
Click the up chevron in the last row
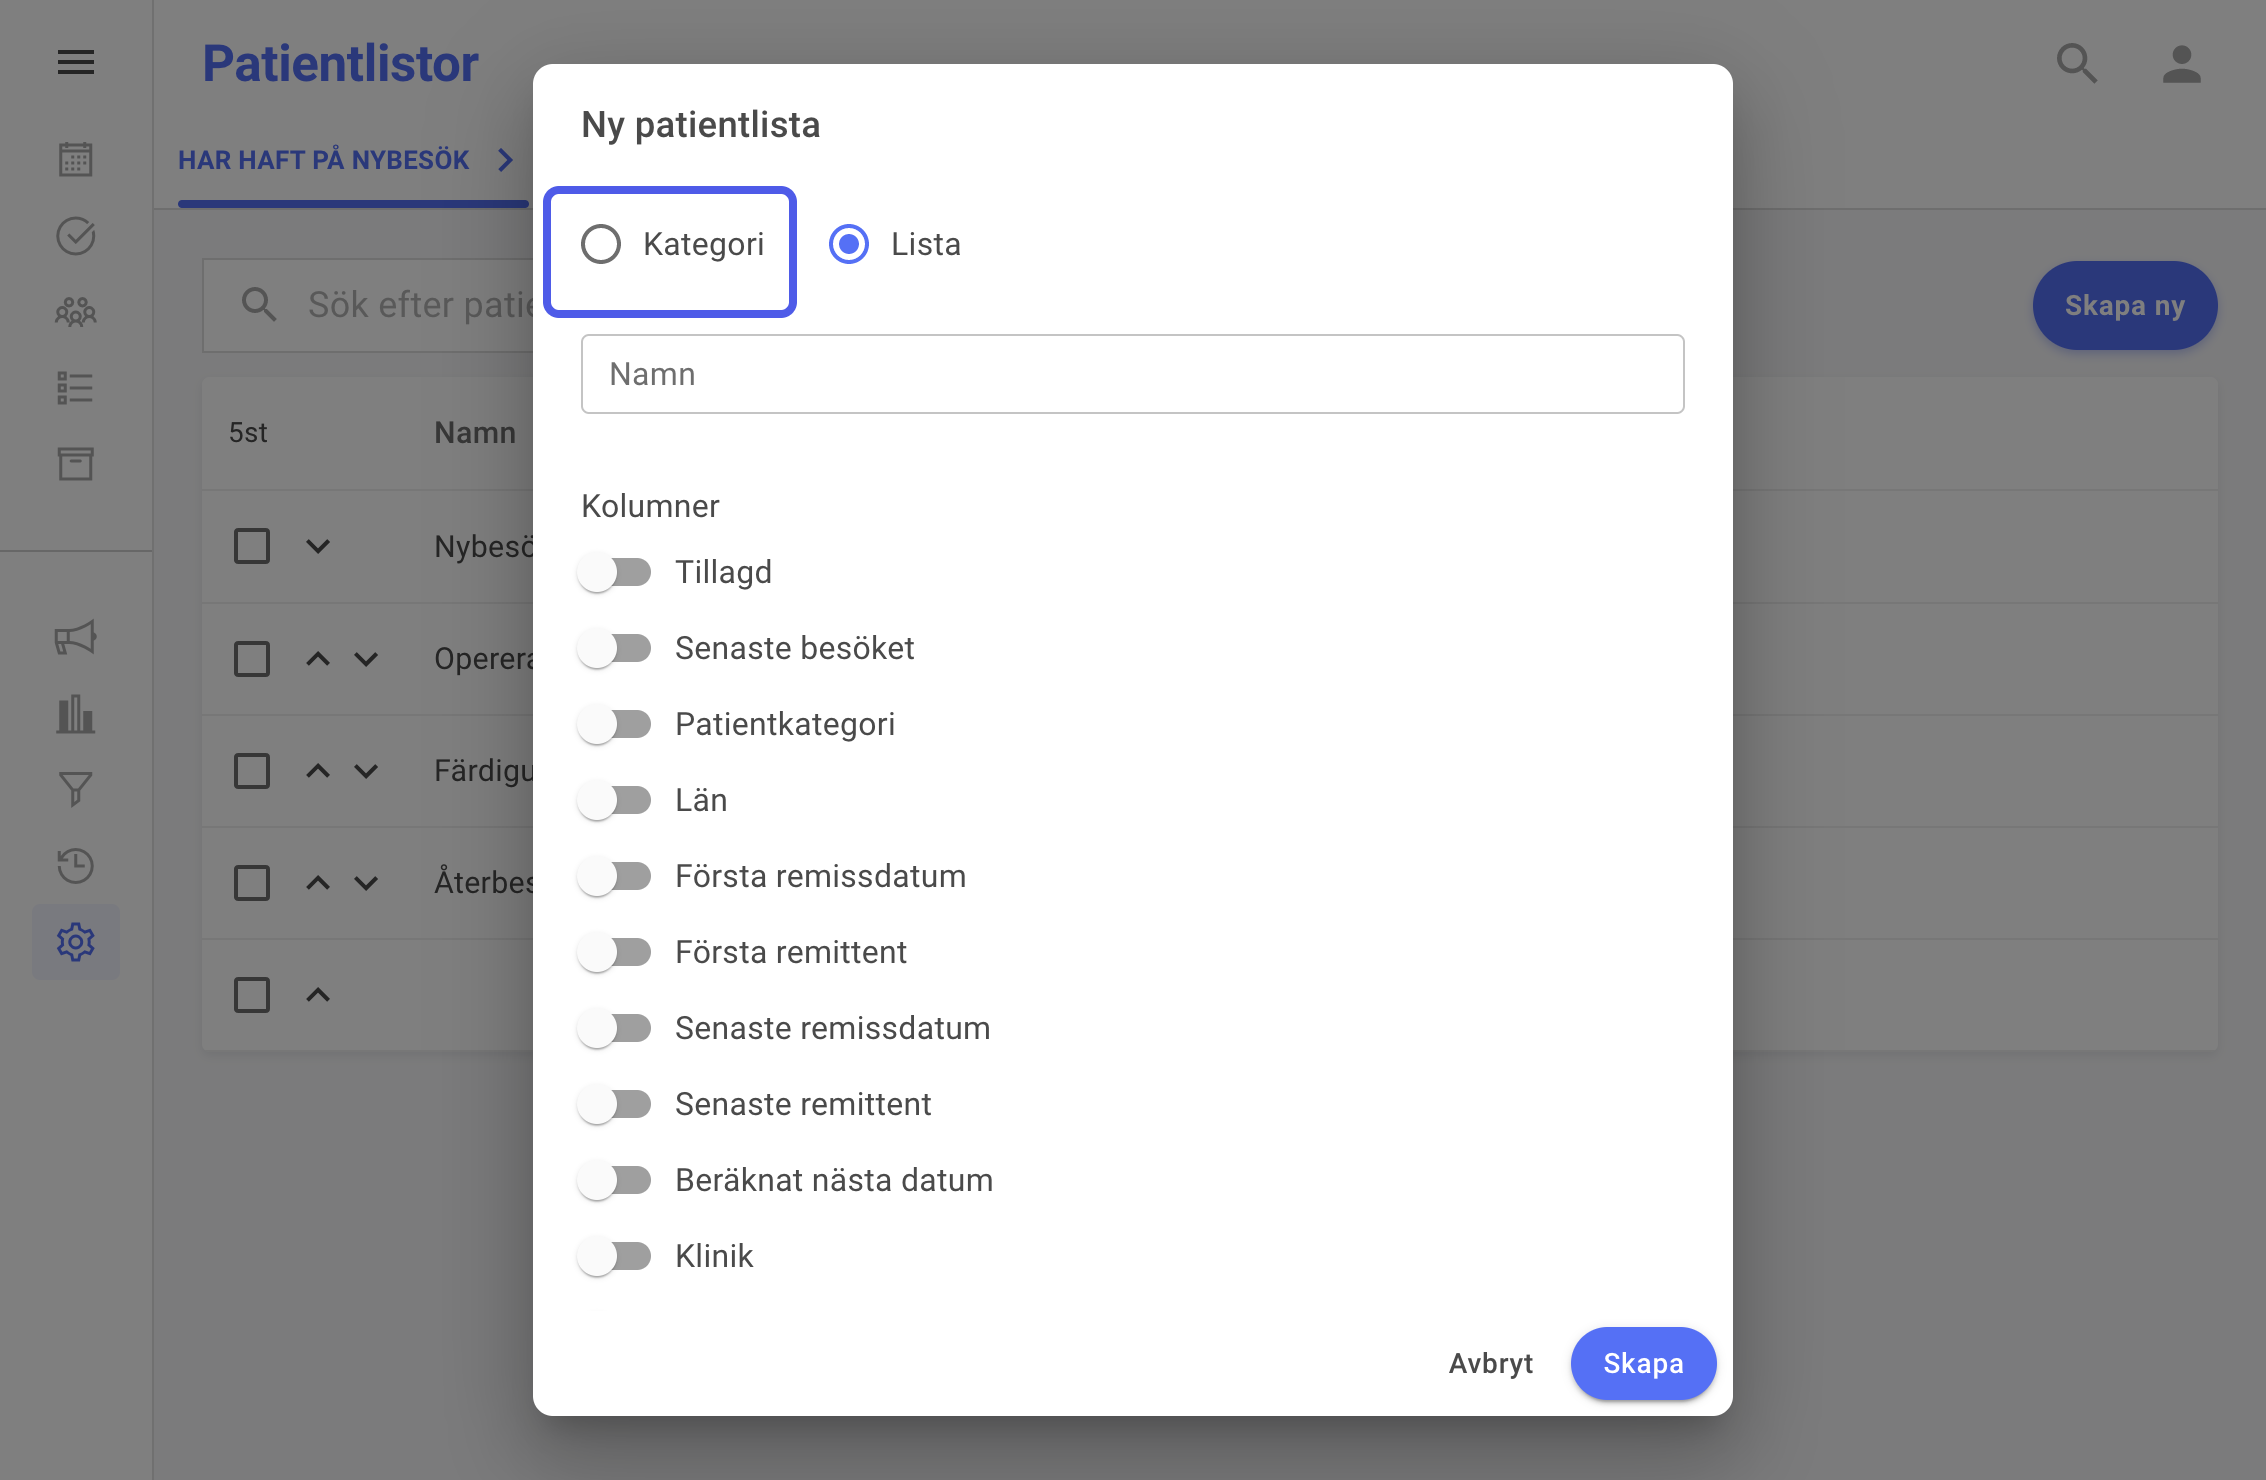318,995
